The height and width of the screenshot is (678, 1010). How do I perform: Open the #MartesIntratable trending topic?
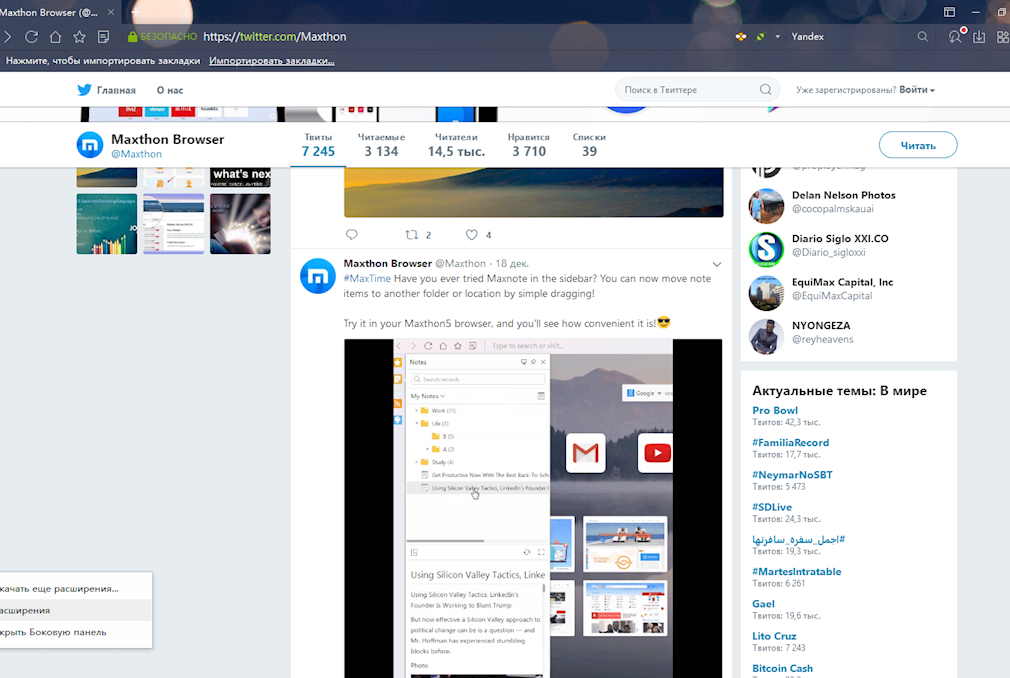pyautogui.click(x=797, y=572)
